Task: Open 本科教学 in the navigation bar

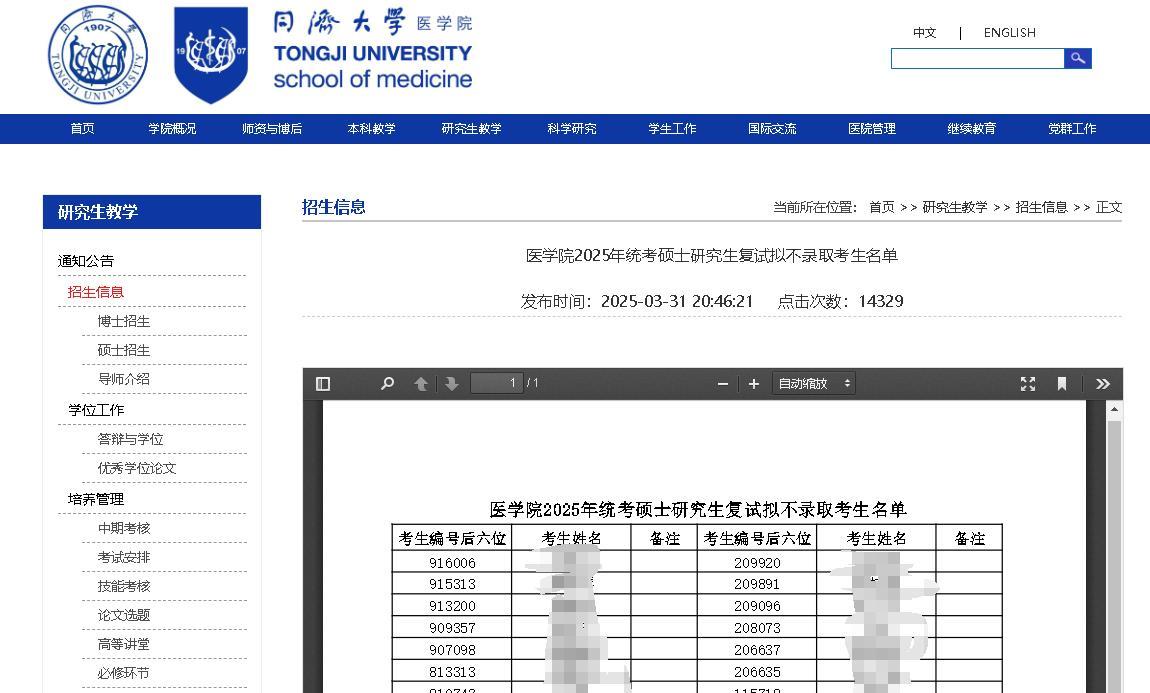Action: pyautogui.click(x=371, y=128)
